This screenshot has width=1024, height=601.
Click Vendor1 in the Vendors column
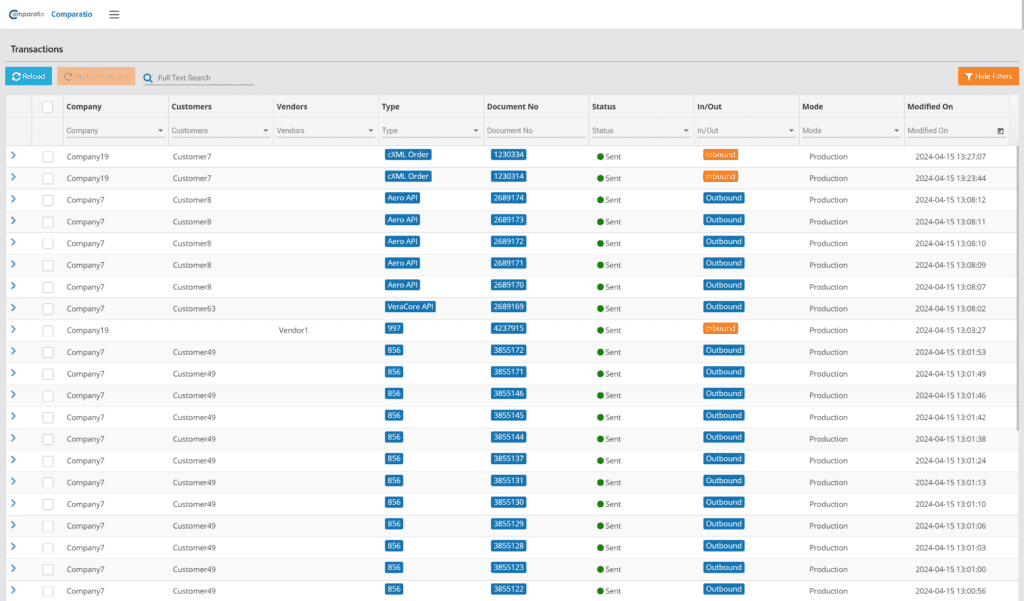point(293,331)
